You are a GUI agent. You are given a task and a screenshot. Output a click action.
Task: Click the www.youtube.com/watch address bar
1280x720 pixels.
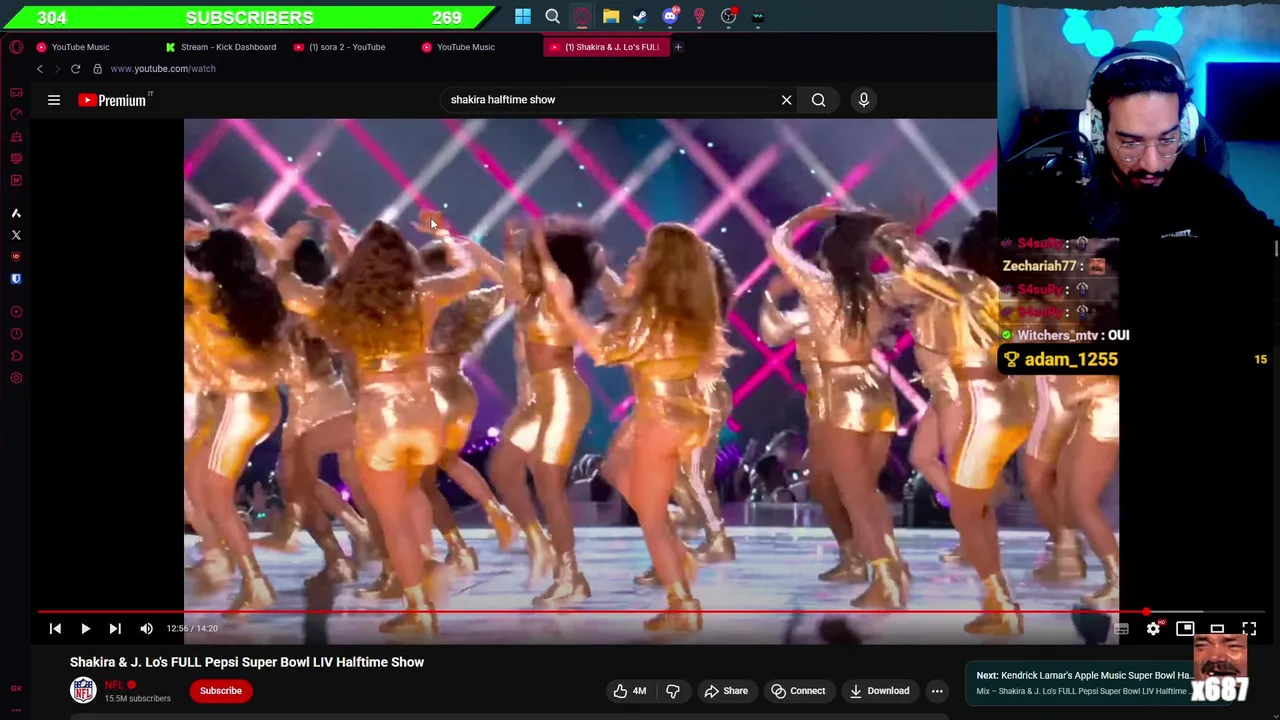(163, 69)
